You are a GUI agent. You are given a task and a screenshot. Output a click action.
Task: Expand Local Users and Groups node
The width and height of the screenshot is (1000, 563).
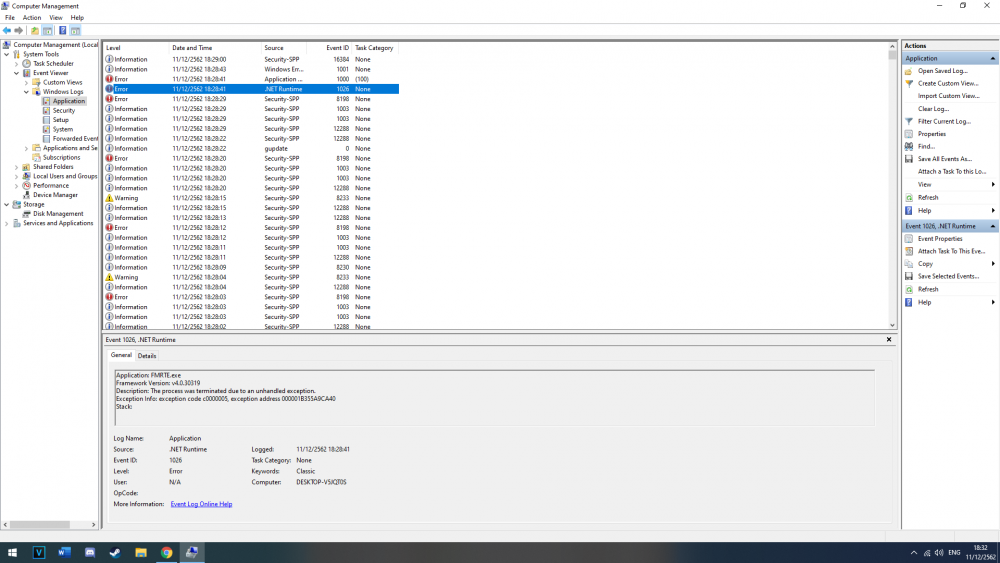17,176
